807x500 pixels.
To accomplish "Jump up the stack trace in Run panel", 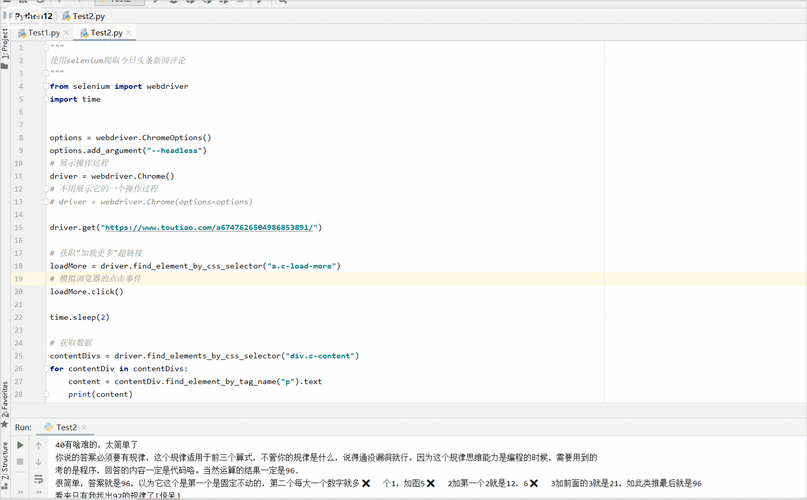I will [x=39, y=445].
